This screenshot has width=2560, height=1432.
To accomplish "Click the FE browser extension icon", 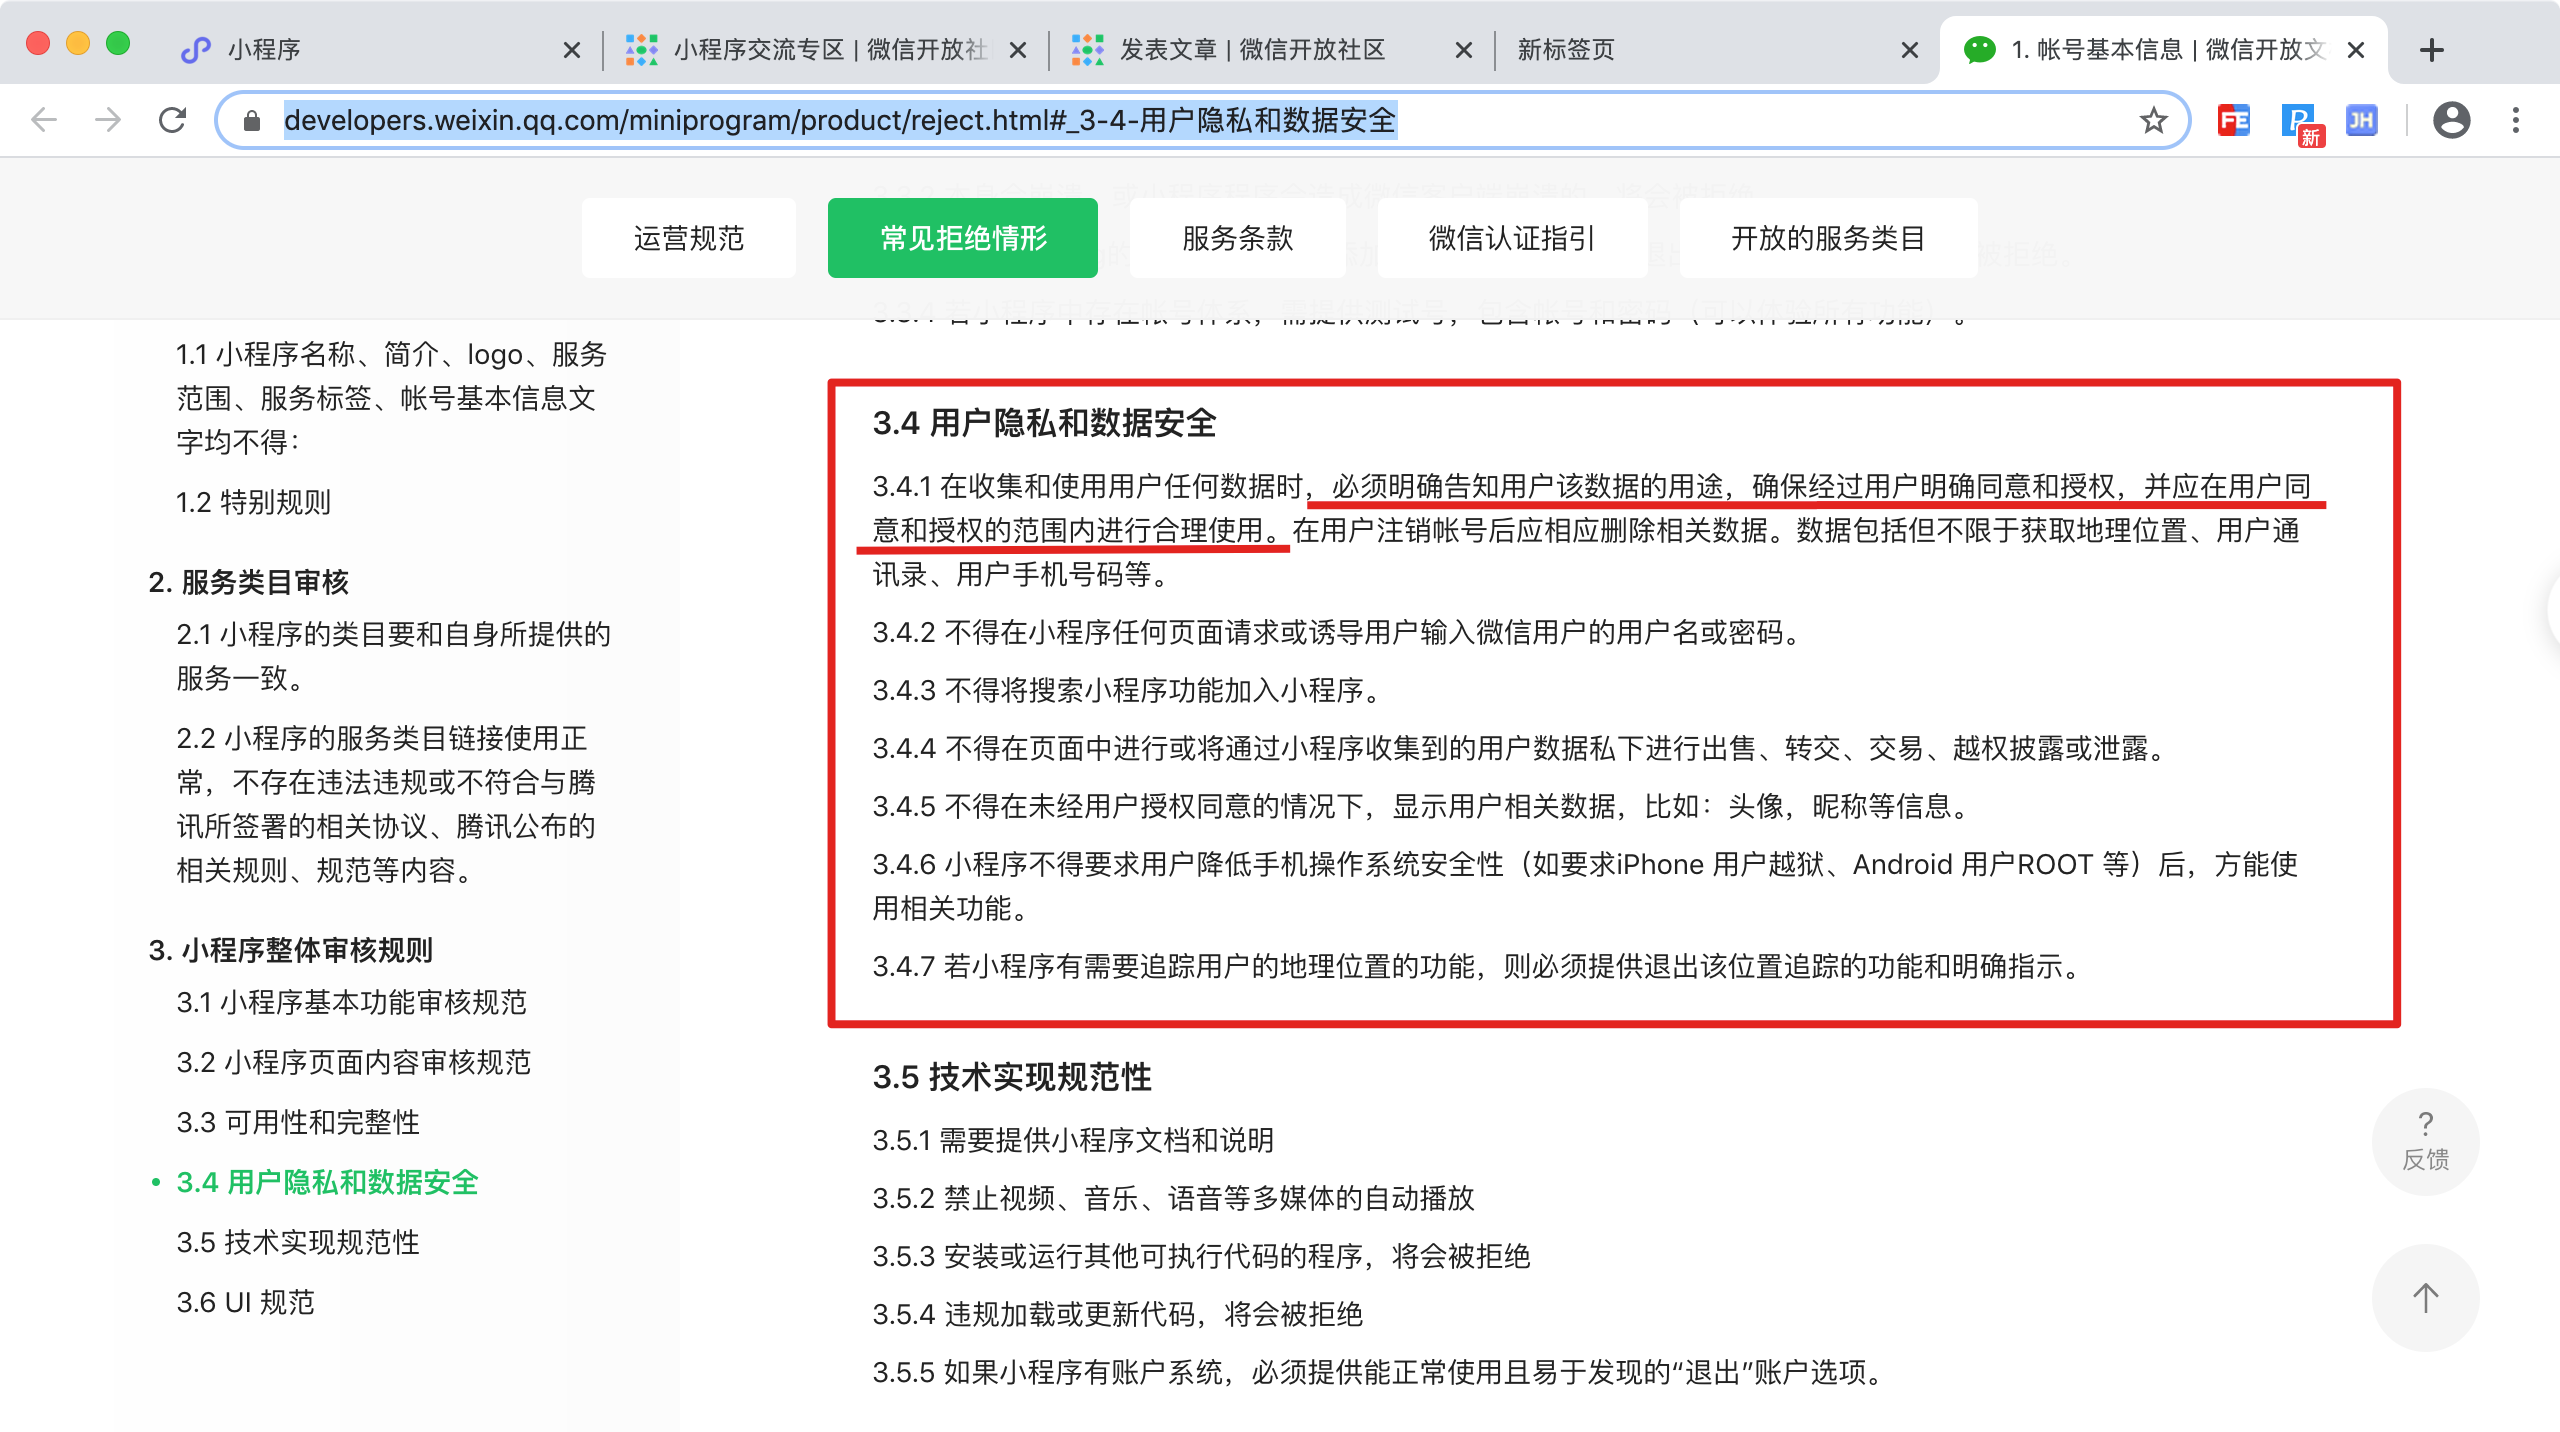I will point(2236,120).
